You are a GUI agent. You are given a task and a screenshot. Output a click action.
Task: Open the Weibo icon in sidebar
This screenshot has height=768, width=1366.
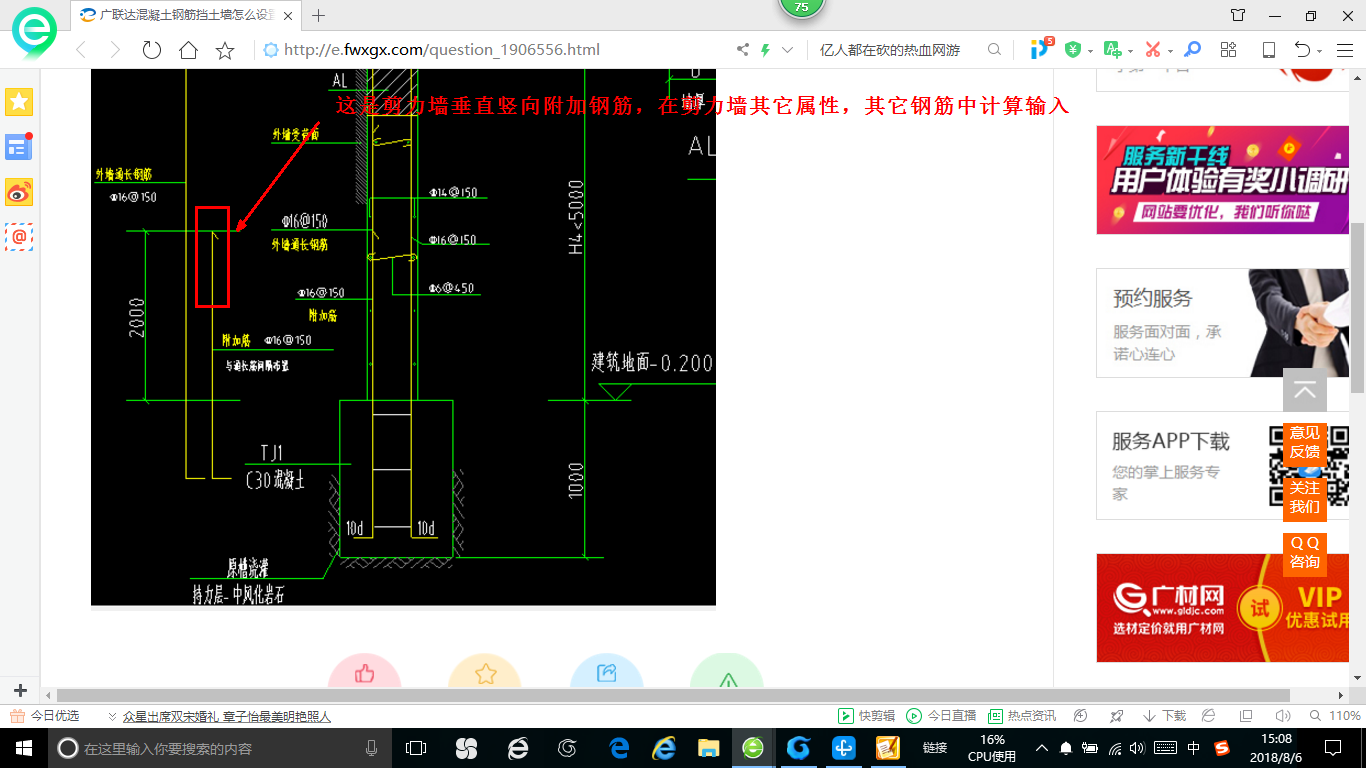pos(19,192)
